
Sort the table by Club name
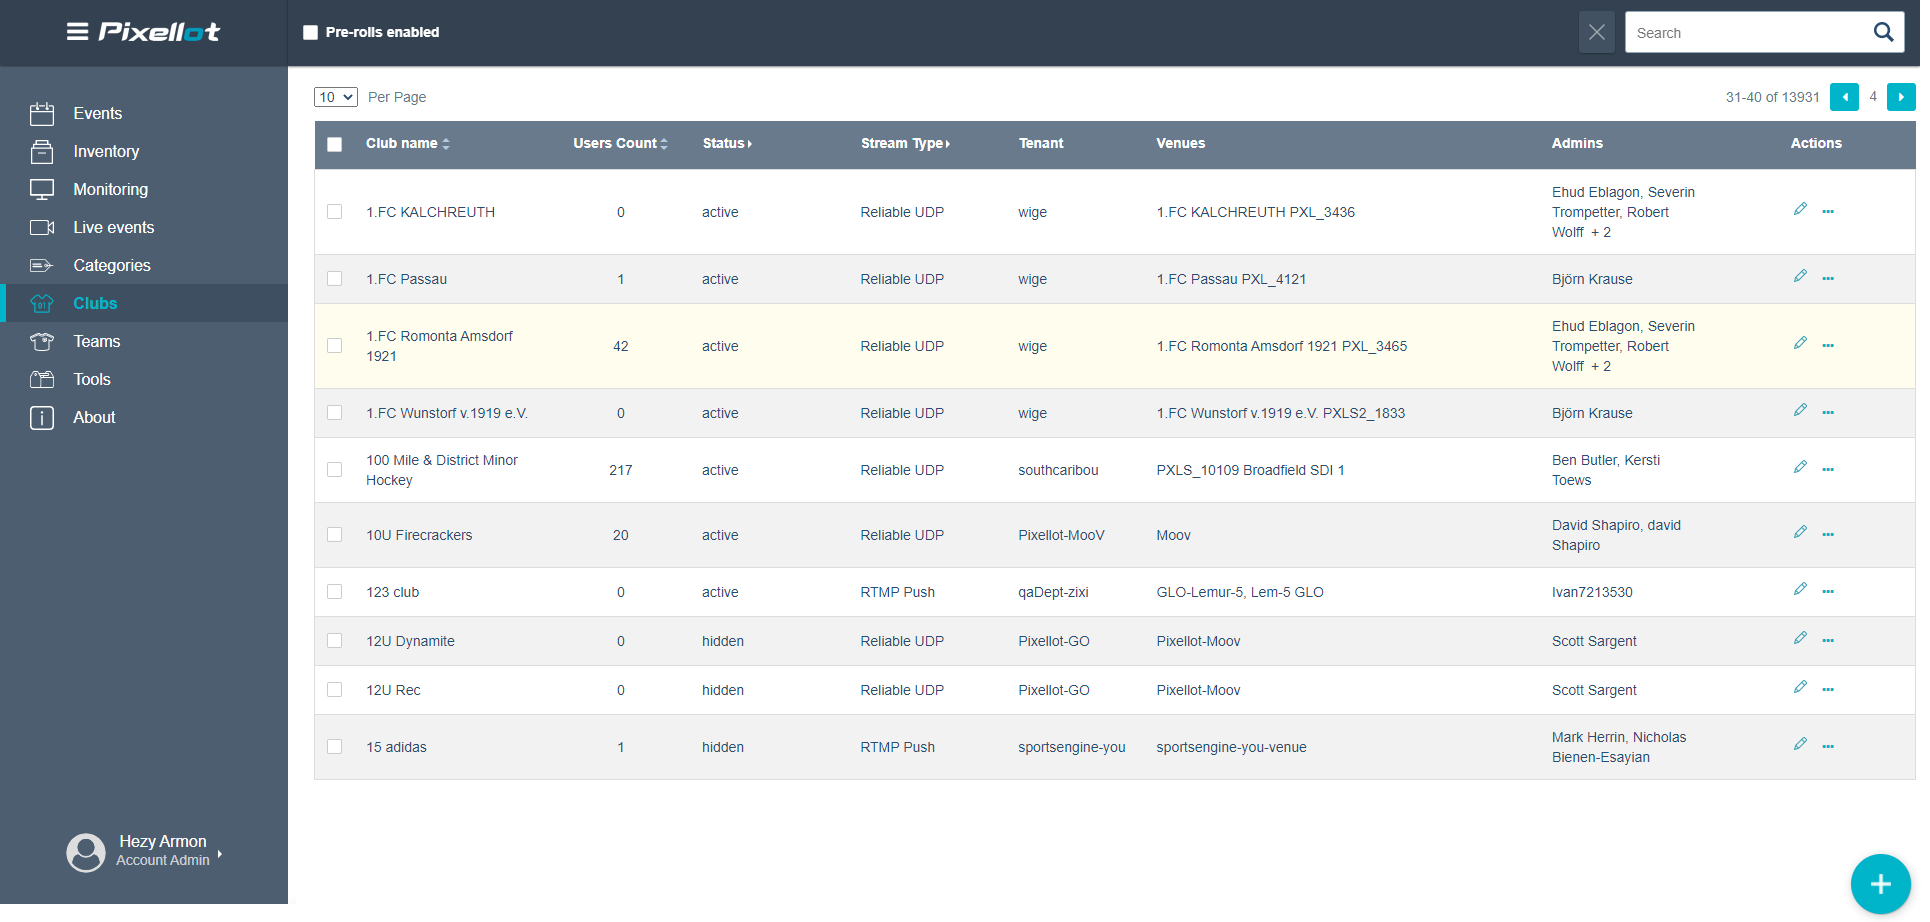coord(408,144)
